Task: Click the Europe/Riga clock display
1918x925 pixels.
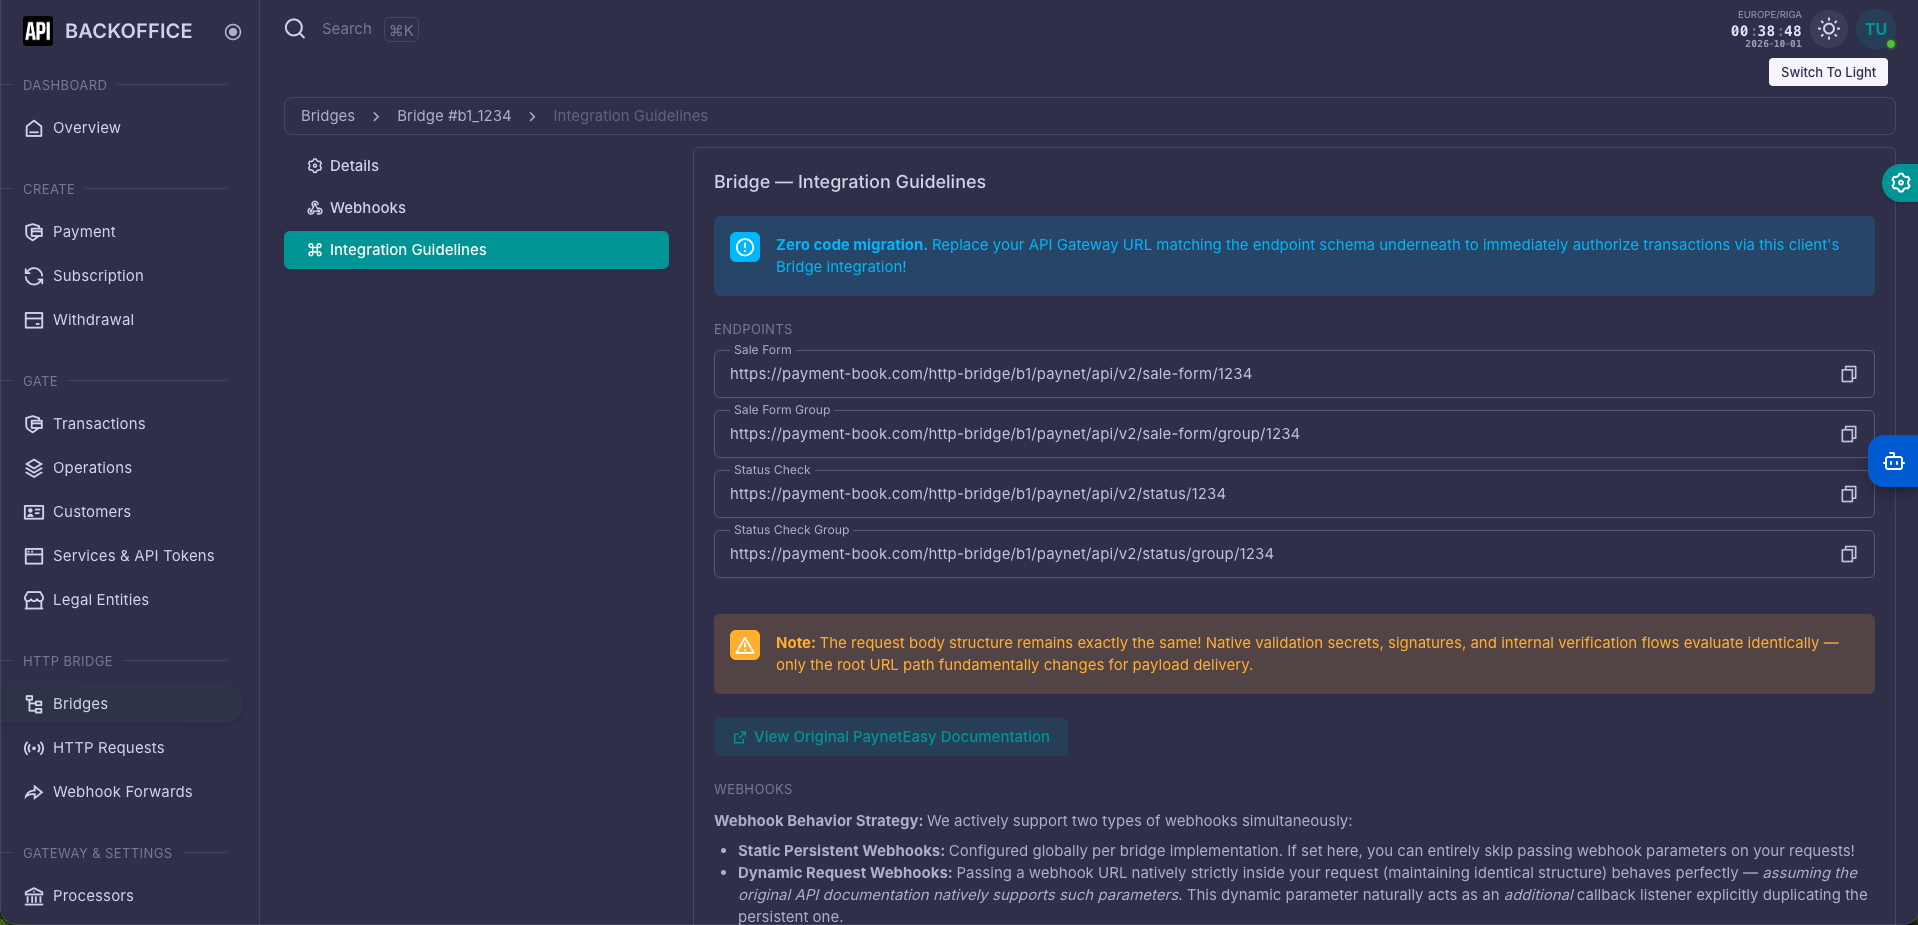Action: (x=1766, y=29)
